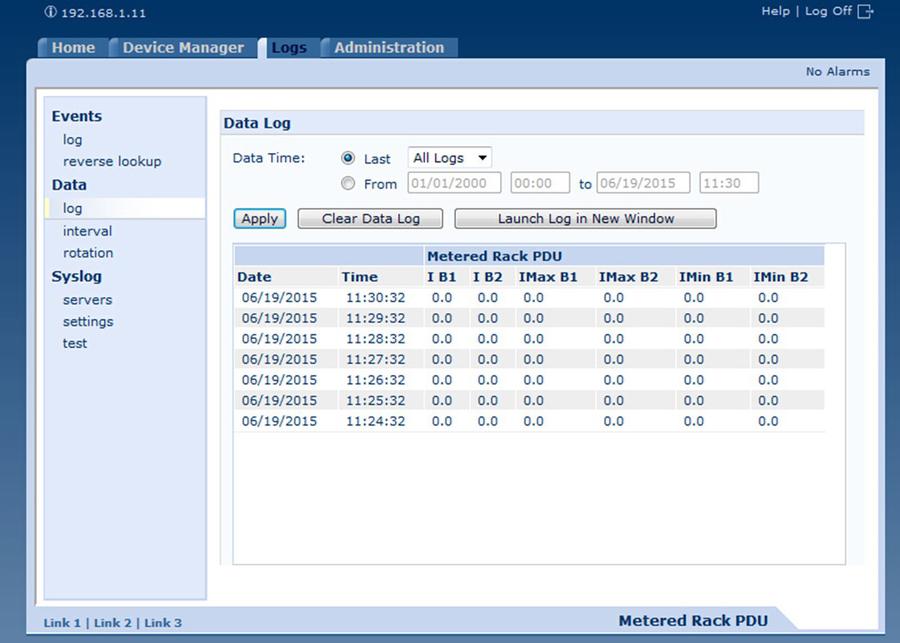Launch Log in New Window
900x643 pixels.
[x=585, y=219]
